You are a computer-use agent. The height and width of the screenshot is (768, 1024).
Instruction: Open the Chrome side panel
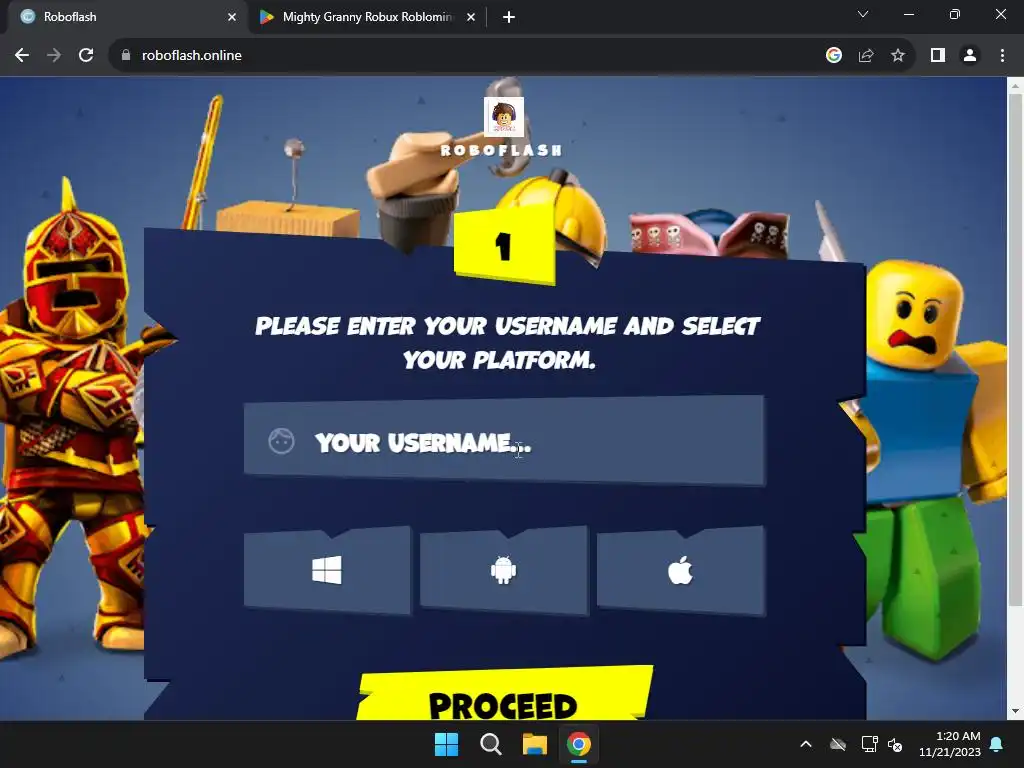[x=938, y=56]
